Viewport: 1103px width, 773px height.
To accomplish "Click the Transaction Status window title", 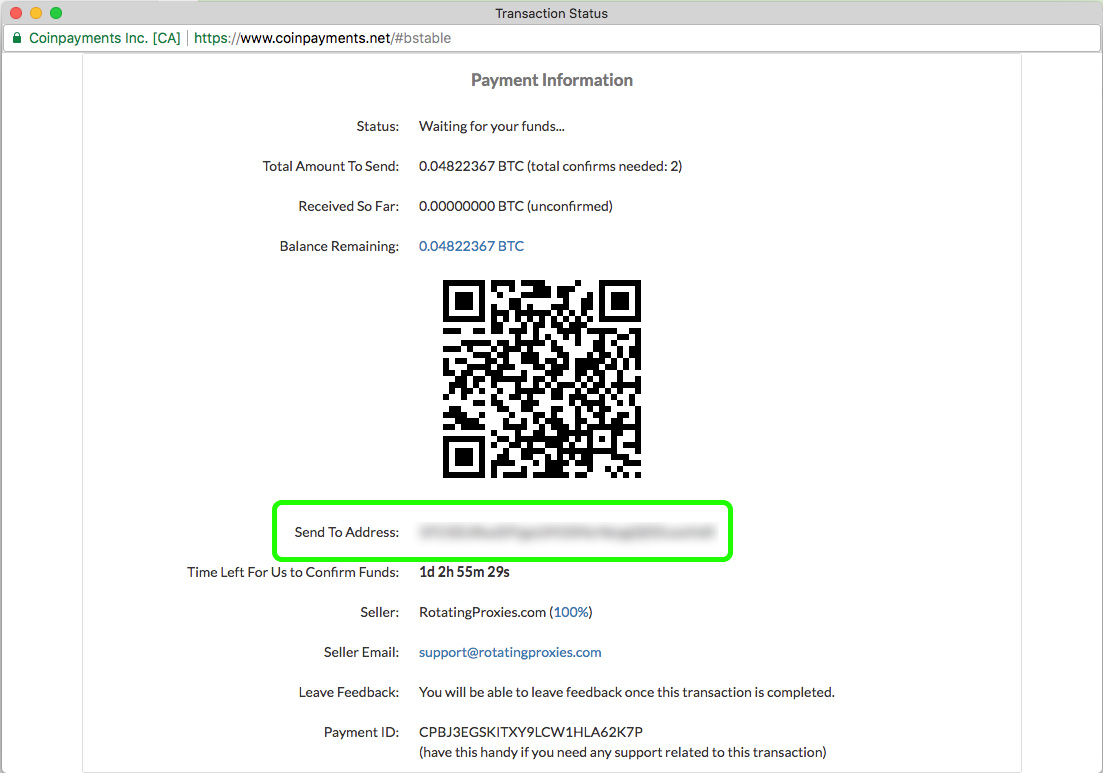I will pyautogui.click(x=552, y=13).
